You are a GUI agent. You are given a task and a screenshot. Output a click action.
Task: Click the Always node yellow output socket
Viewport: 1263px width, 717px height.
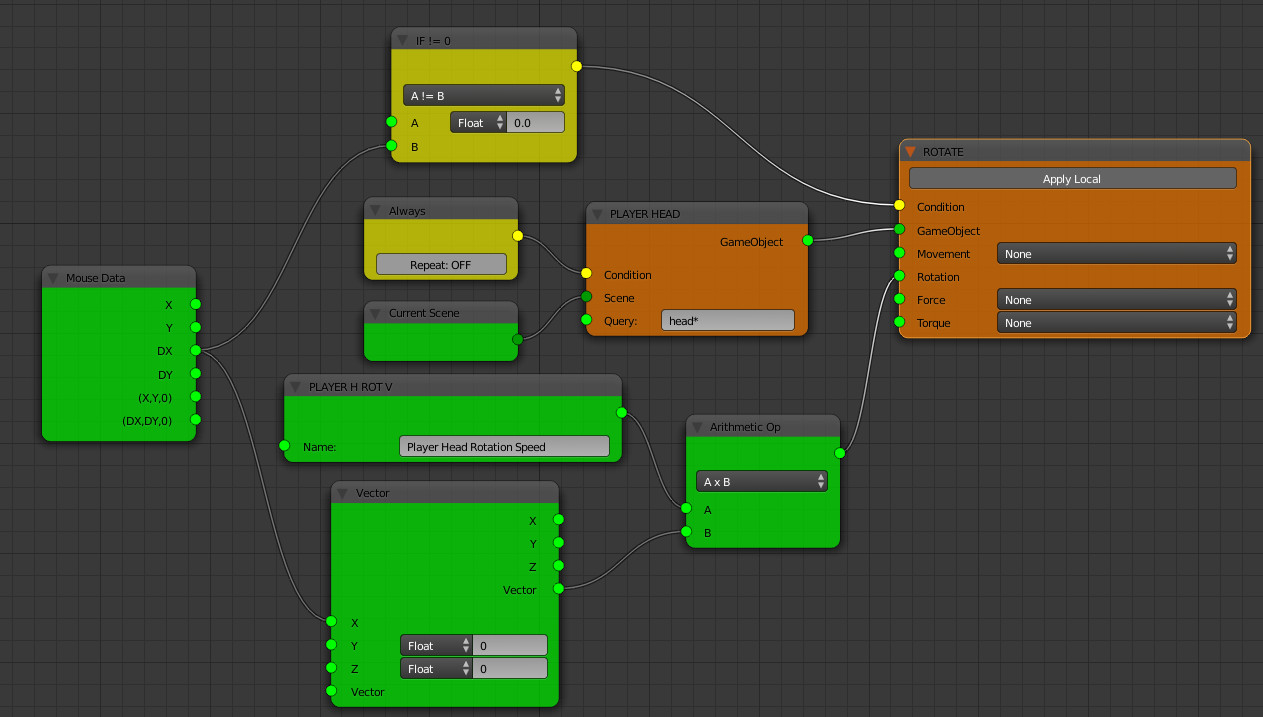pos(518,236)
